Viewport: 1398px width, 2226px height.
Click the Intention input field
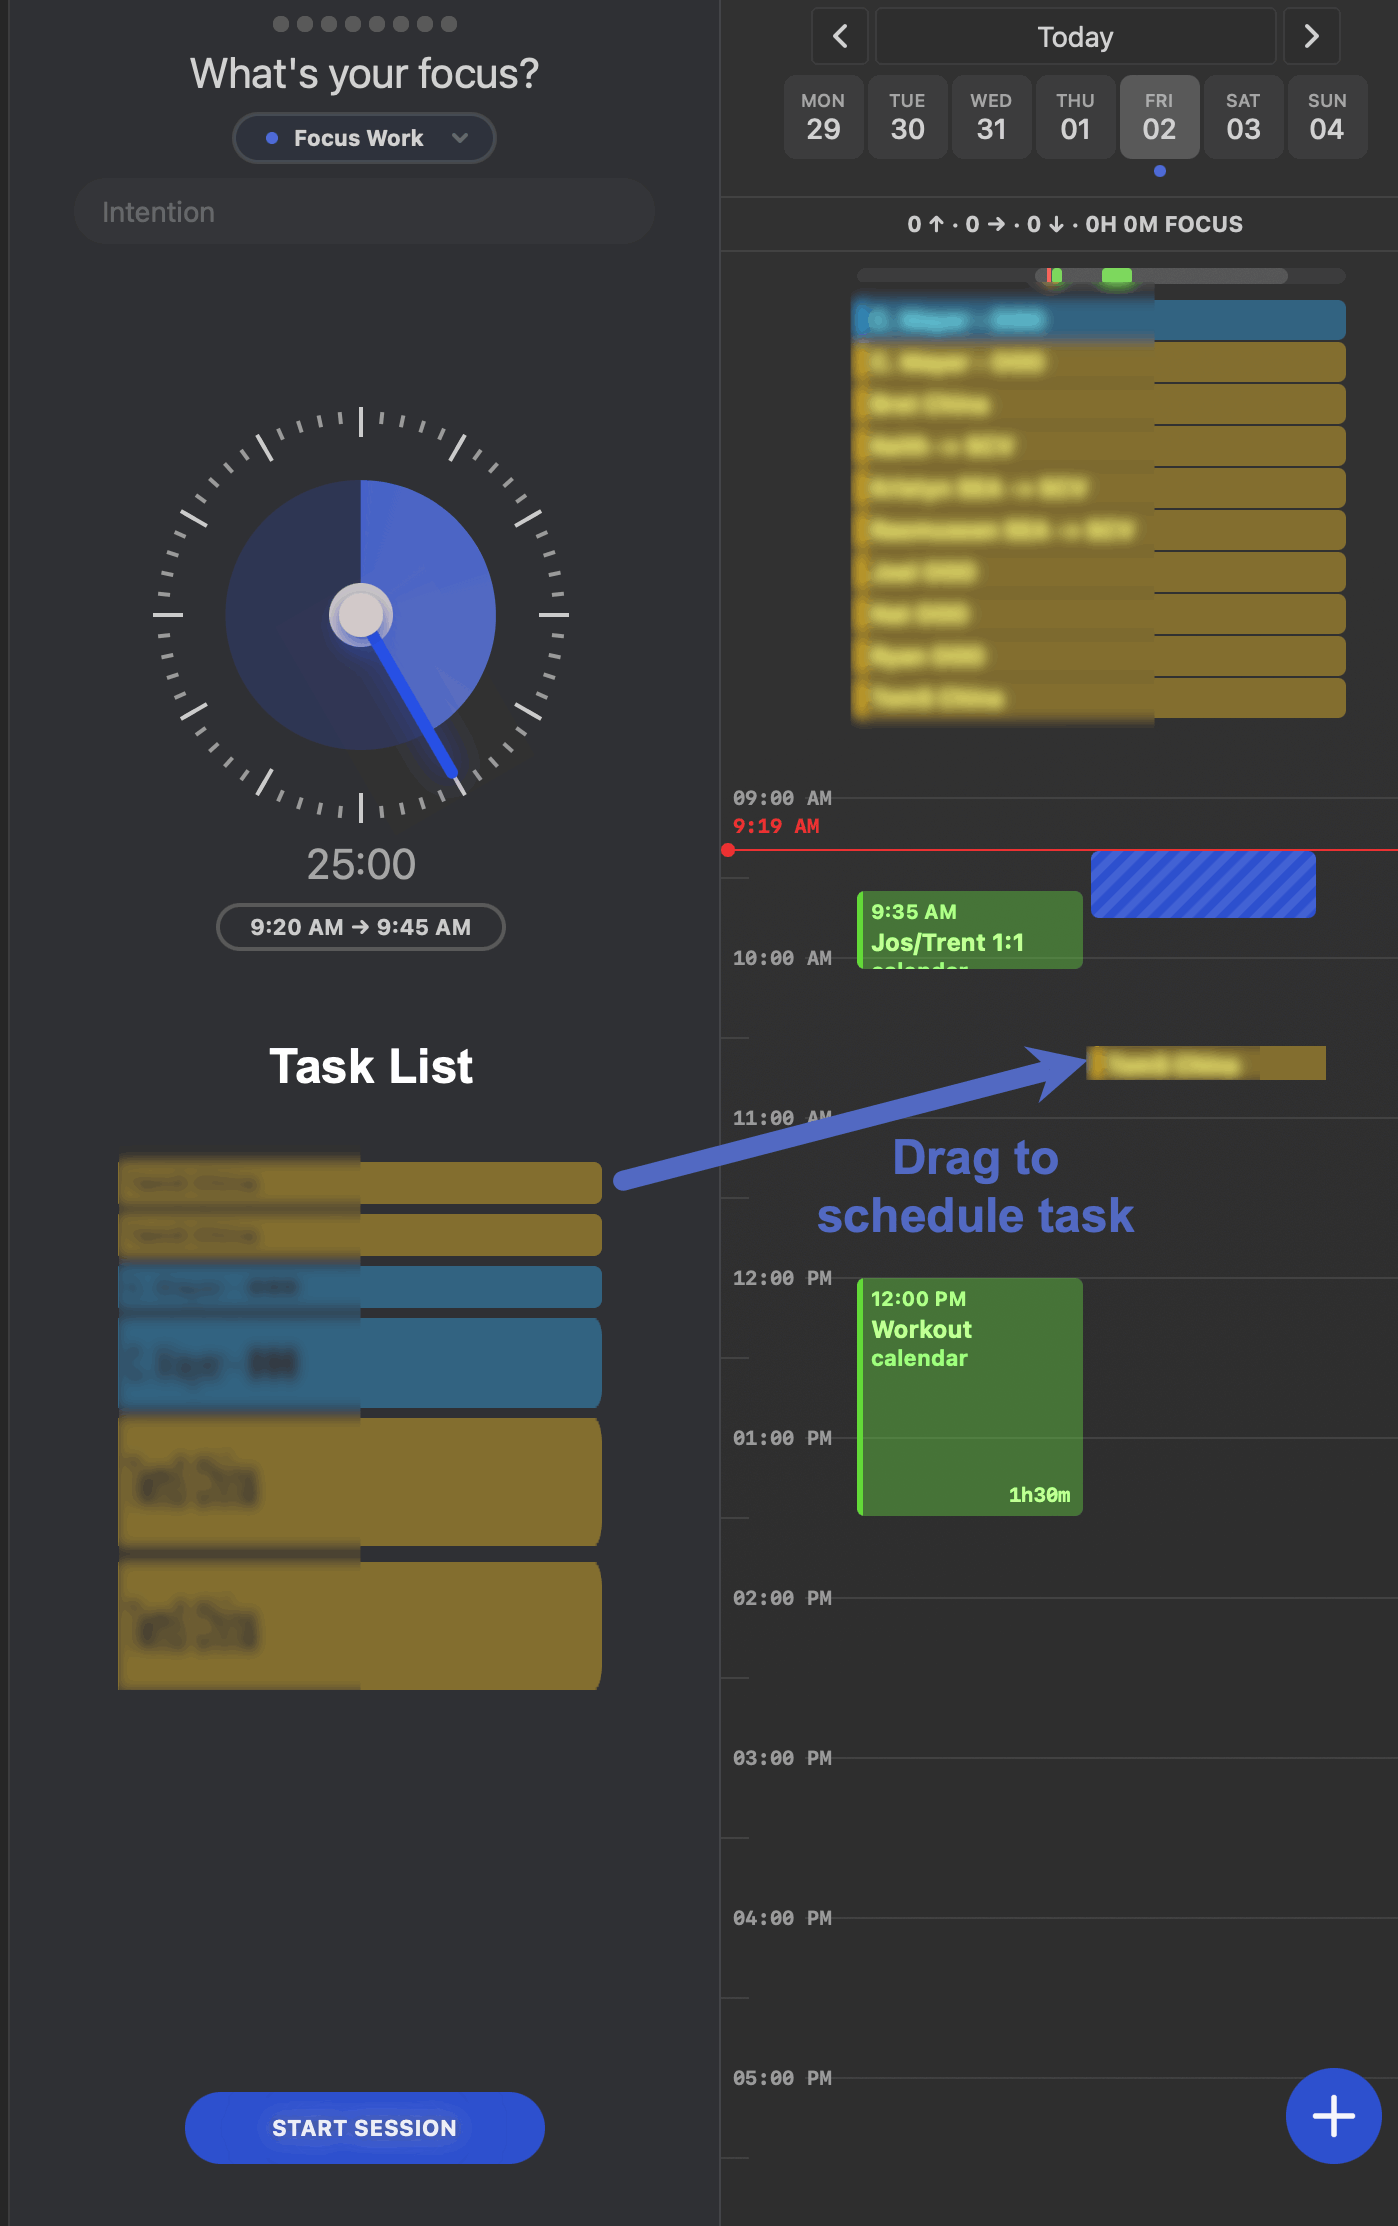coord(364,212)
